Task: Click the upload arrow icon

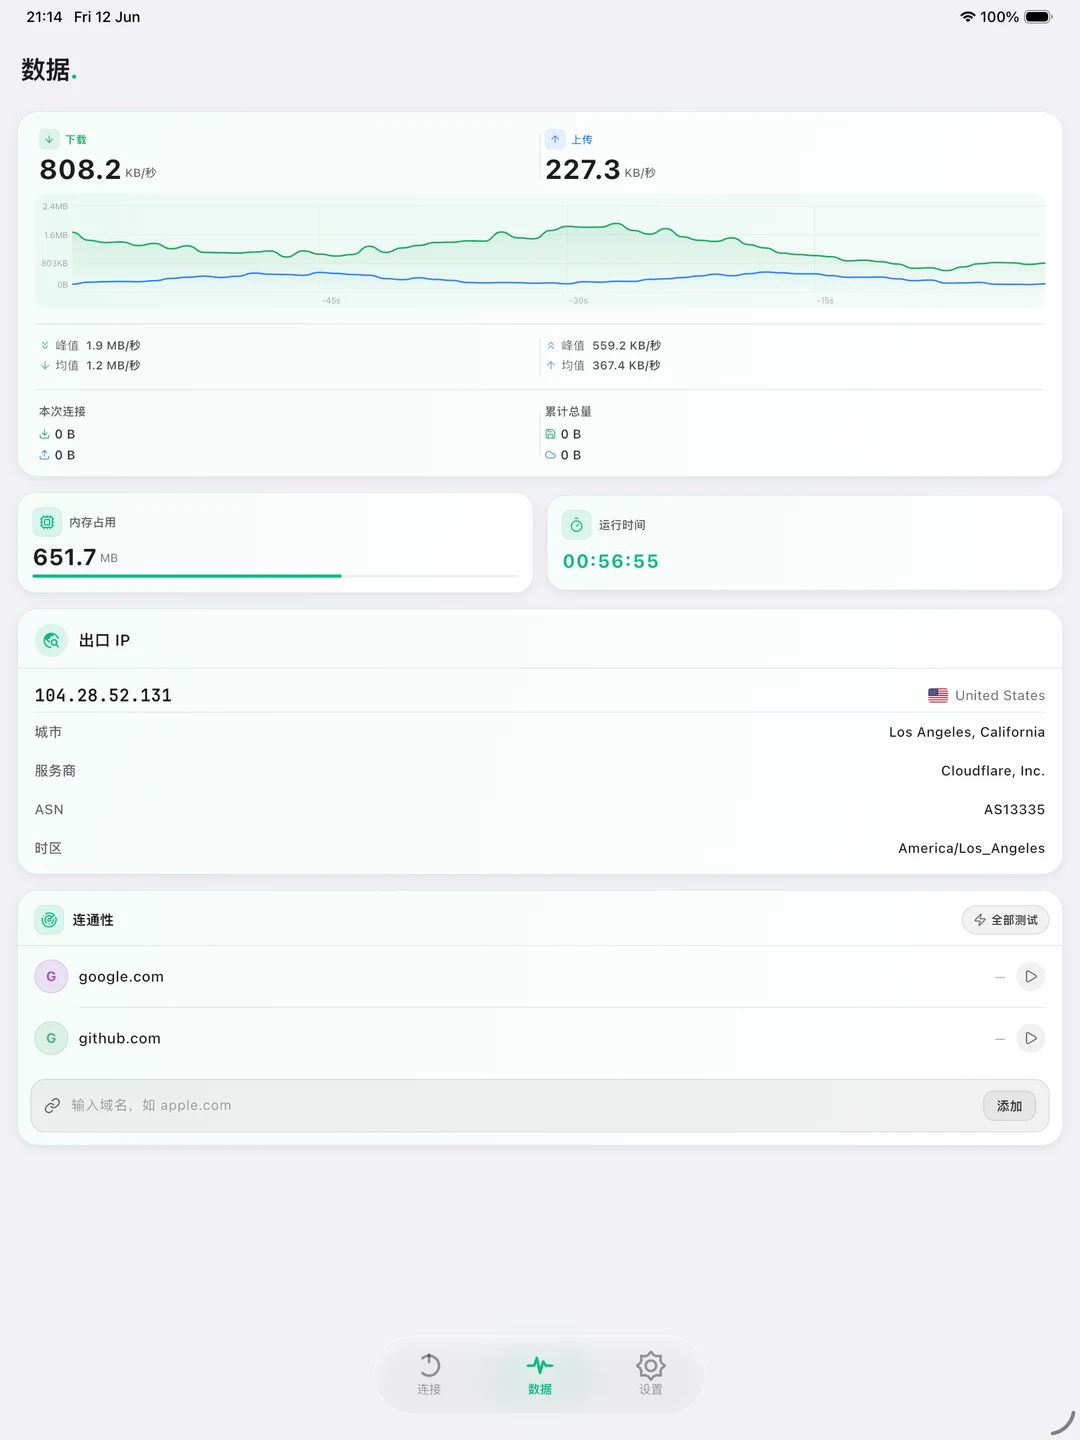Action: (x=555, y=139)
